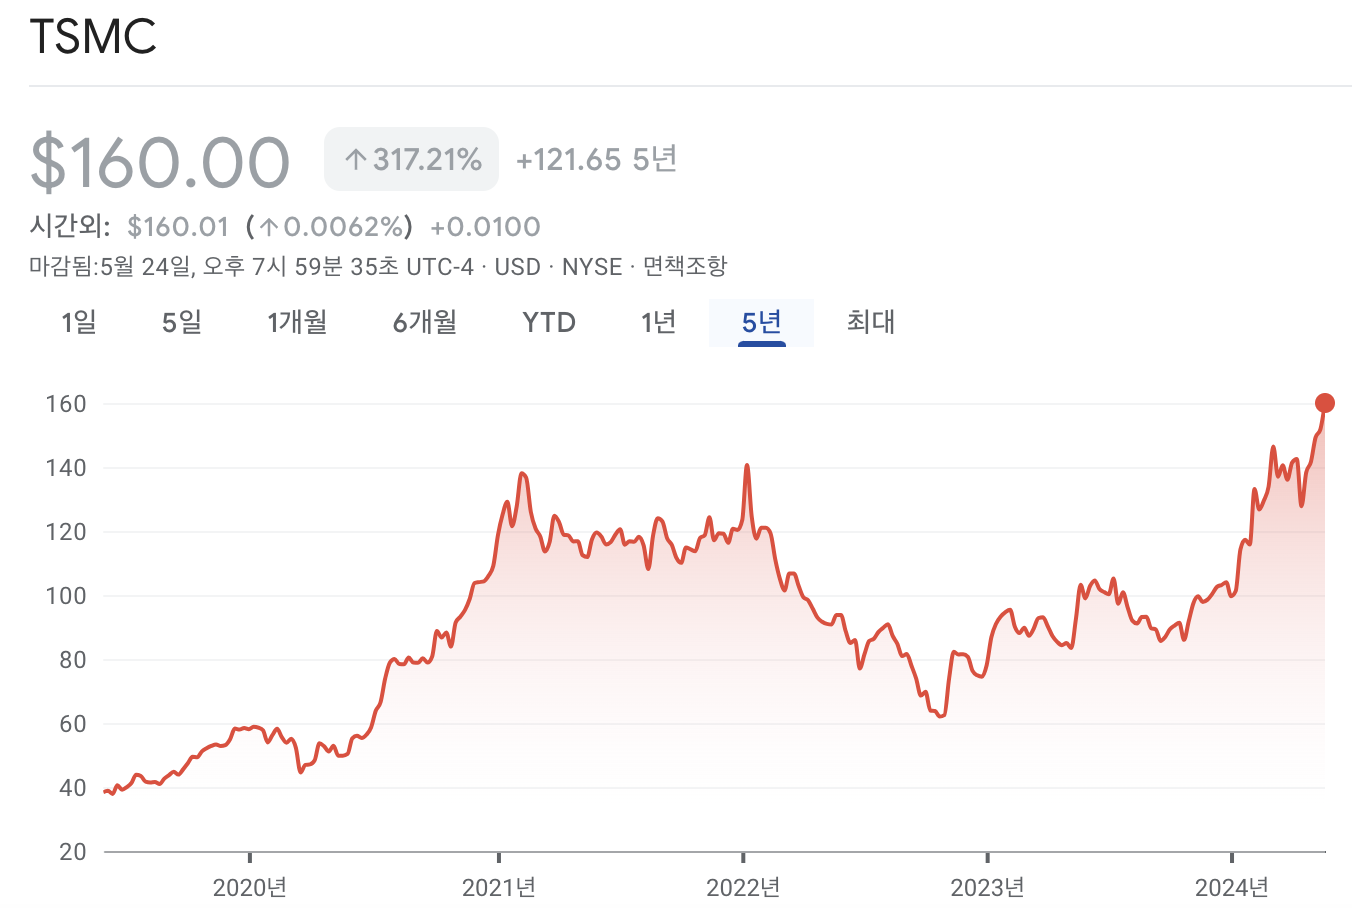Select the red endpoint dot on the chart

point(1325,403)
